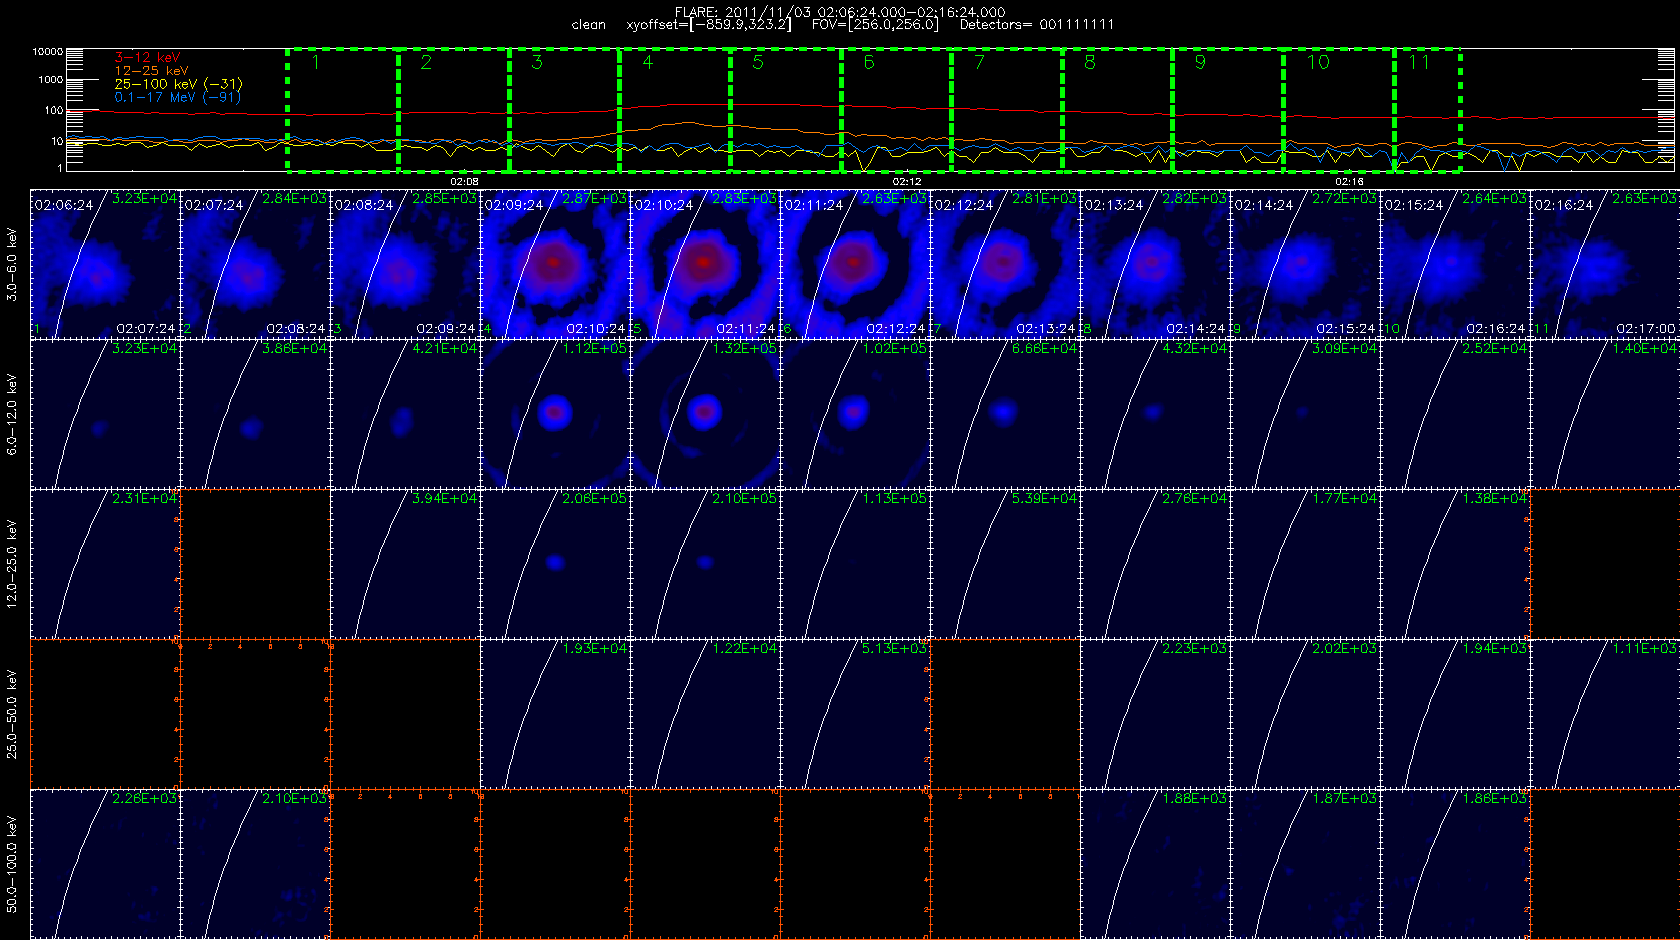This screenshot has width=1680, height=940.
Task: Click the 'Detectors= 001111111' header text
Action: 1036,25
